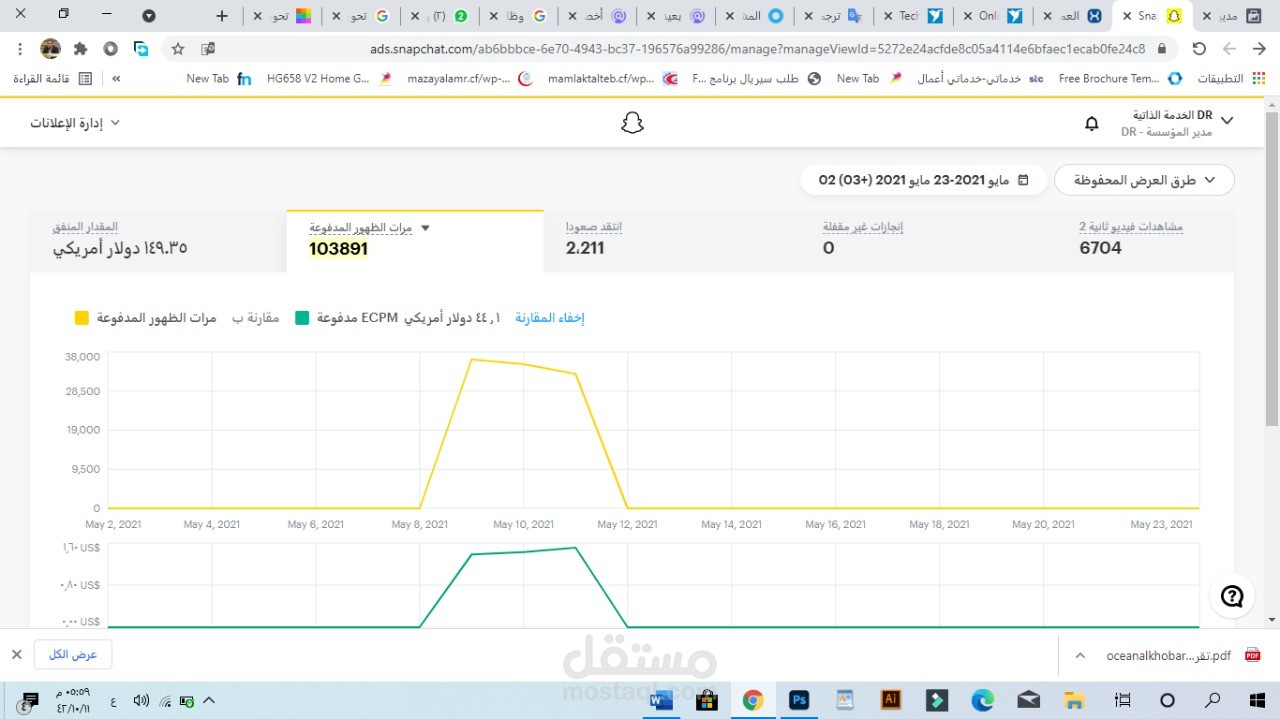Image resolution: width=1280 pixels, height=719 pixels.
Task: Open the help chat bubble icon
Action: 1232,596
